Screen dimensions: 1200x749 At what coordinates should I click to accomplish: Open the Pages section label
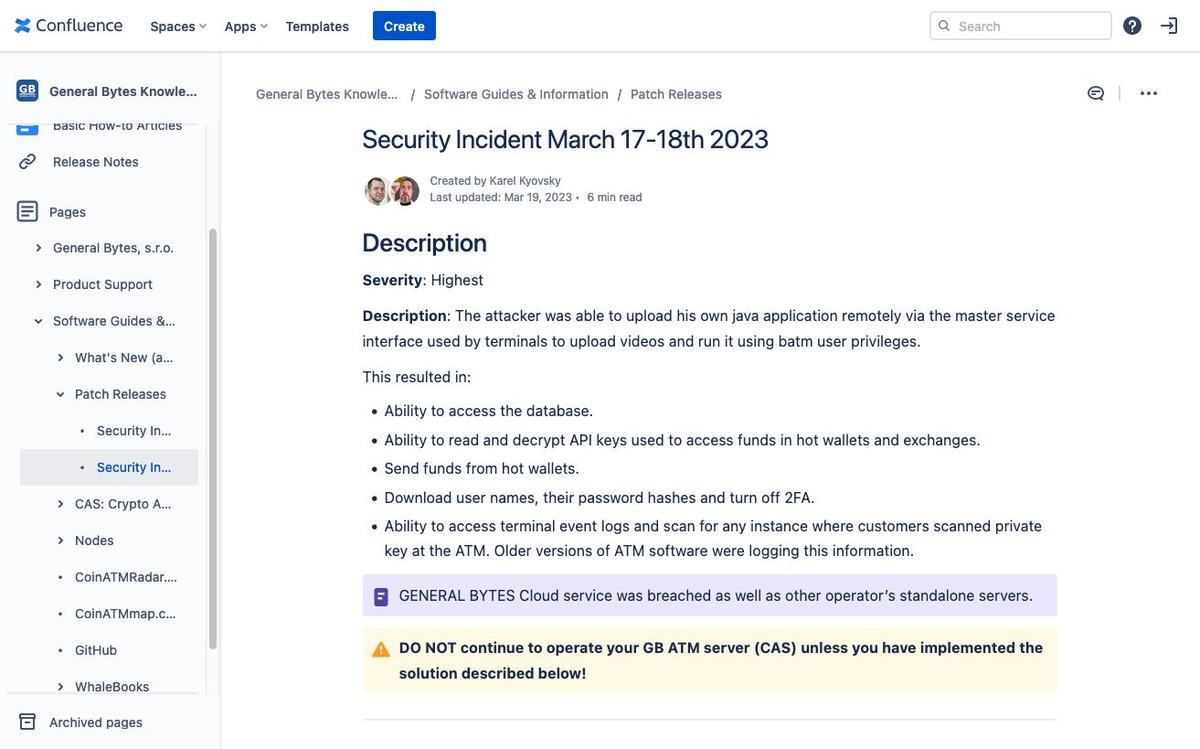(67, 212)
